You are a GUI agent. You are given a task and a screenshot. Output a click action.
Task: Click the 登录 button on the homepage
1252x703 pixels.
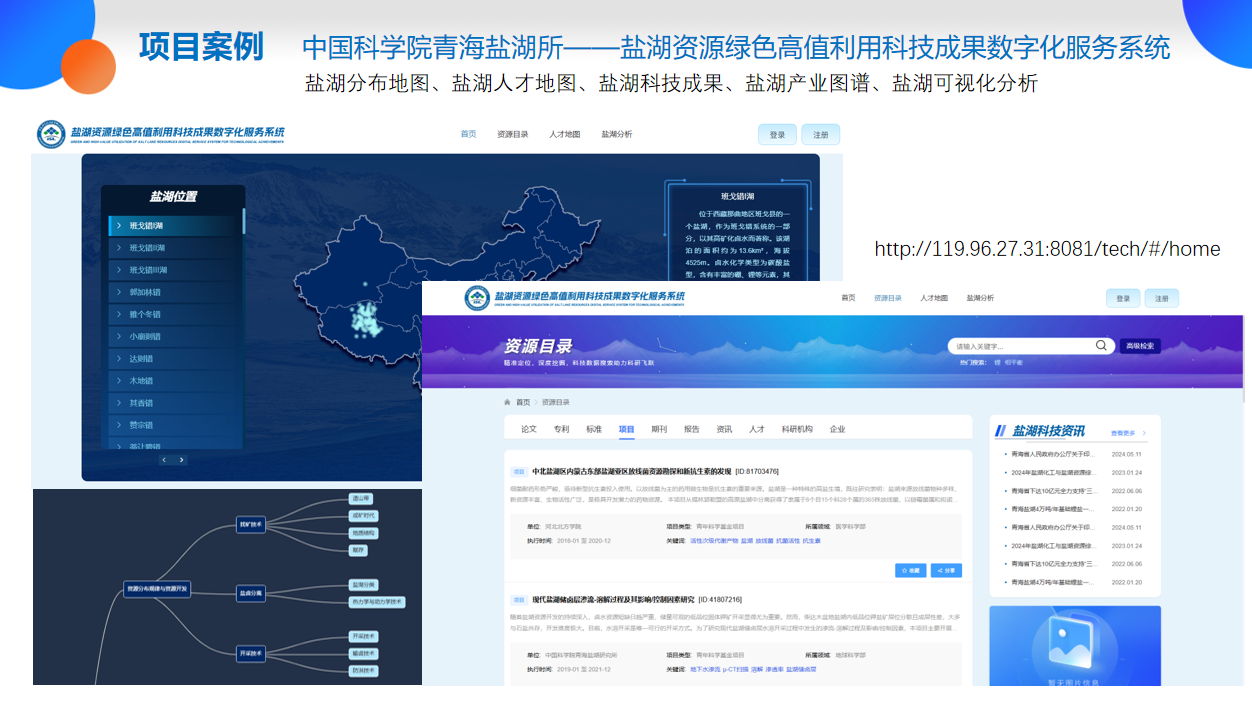(x=777, y=135)
